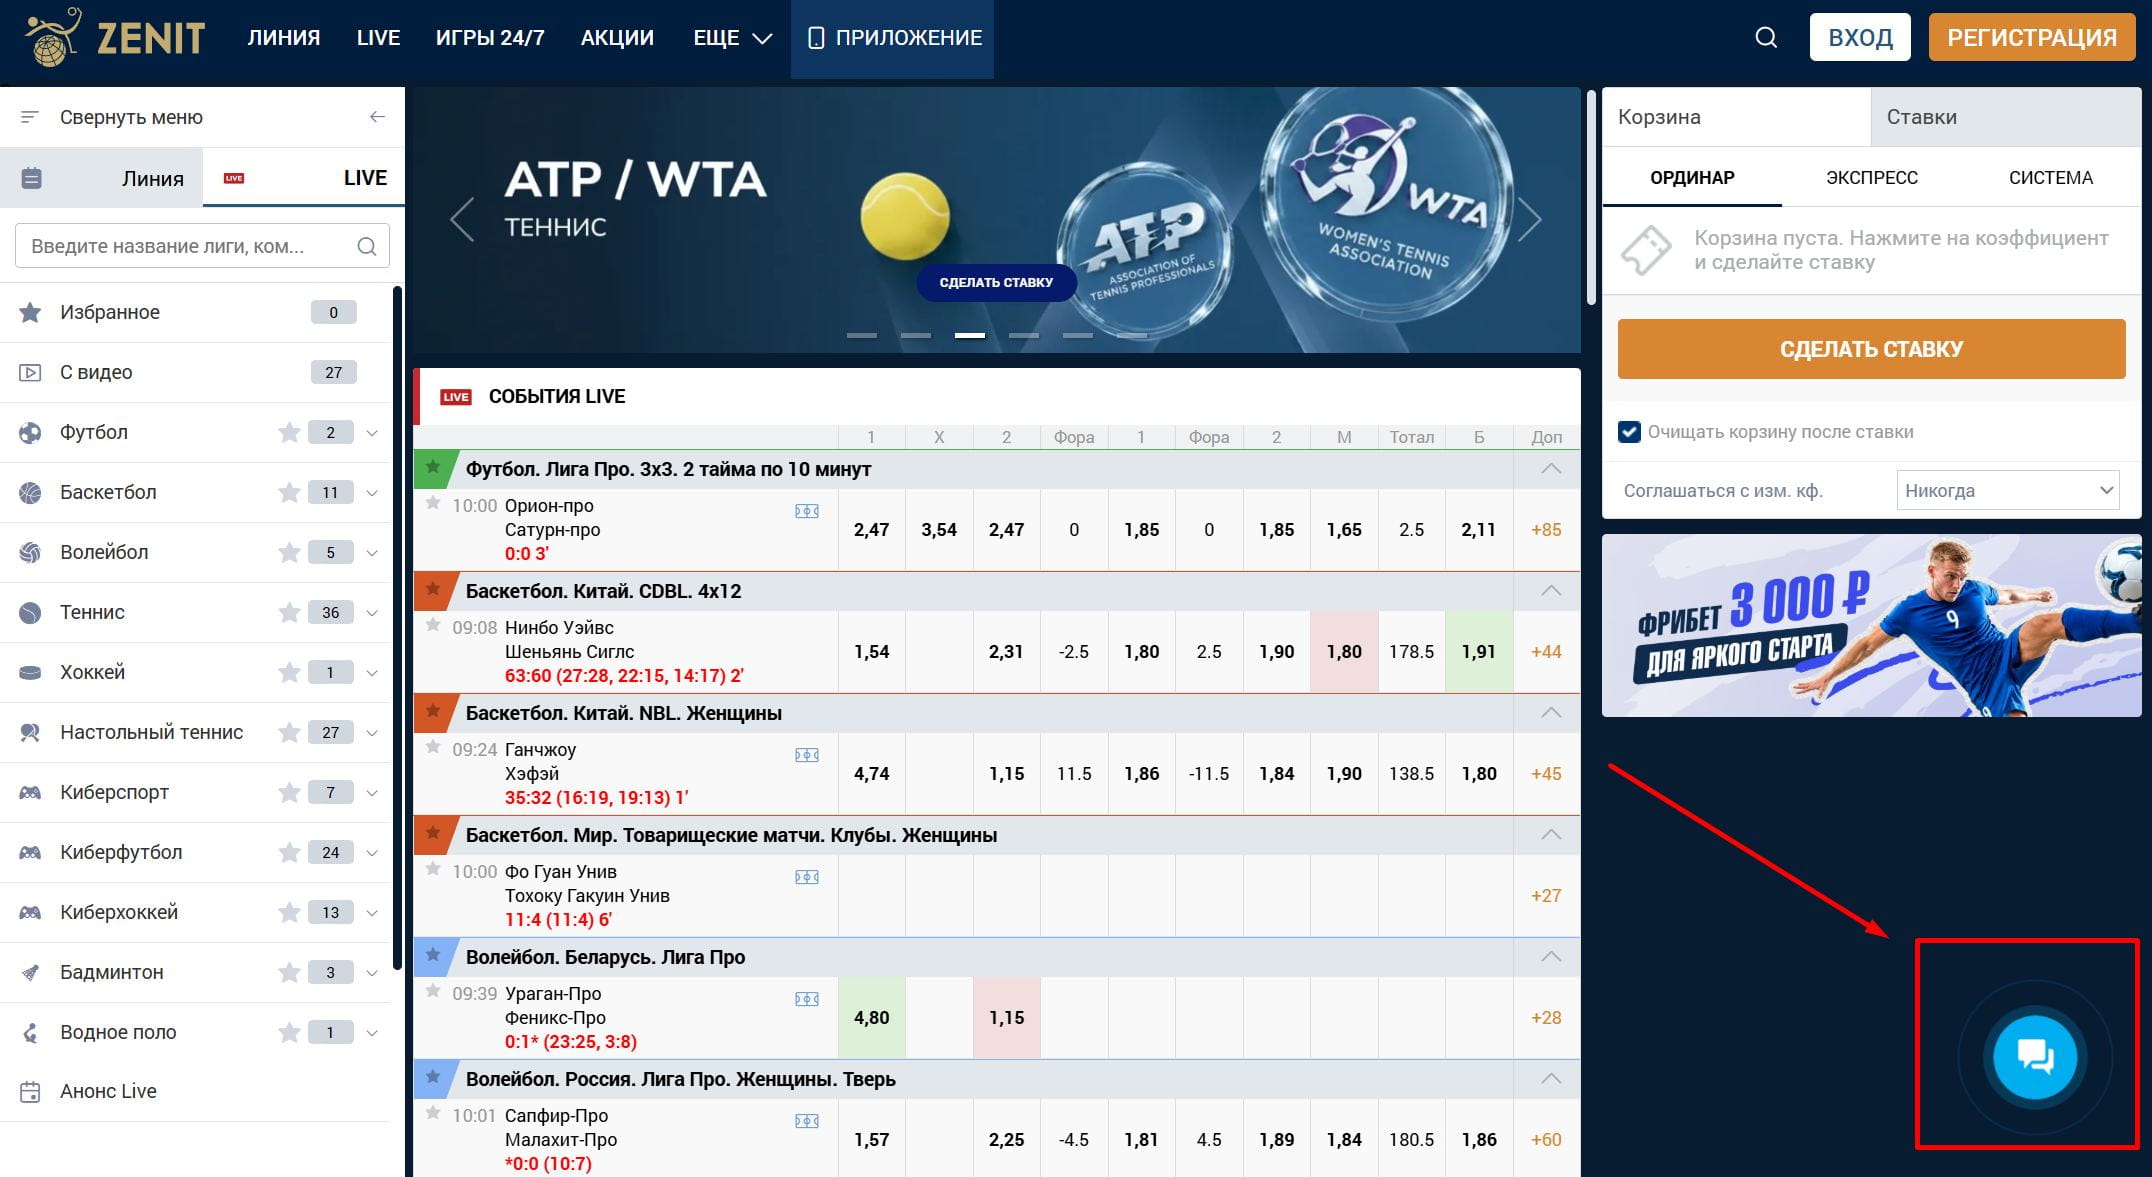Screen dimensions: 2152x1177
Task: Switch to the ЭКСПРЕСС bet tab
Action: (1871, 178)
